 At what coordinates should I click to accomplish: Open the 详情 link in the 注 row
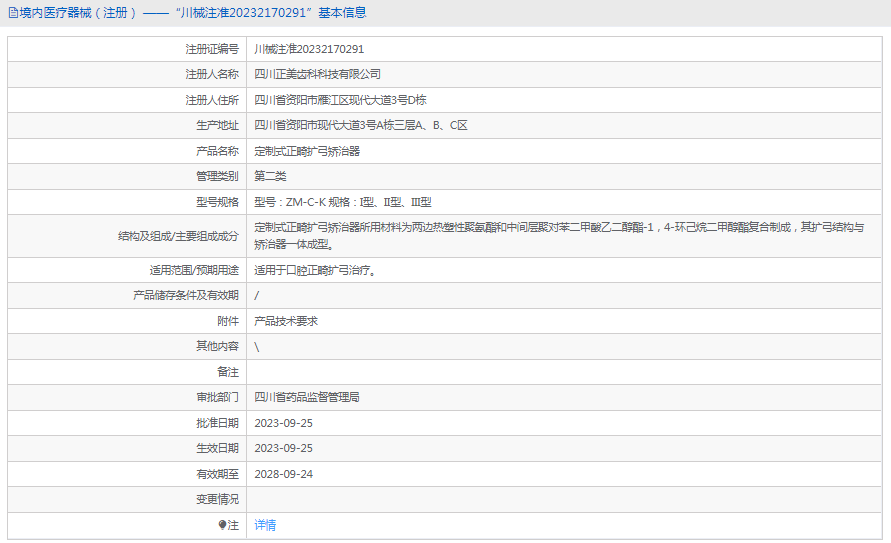click(265, 525)
